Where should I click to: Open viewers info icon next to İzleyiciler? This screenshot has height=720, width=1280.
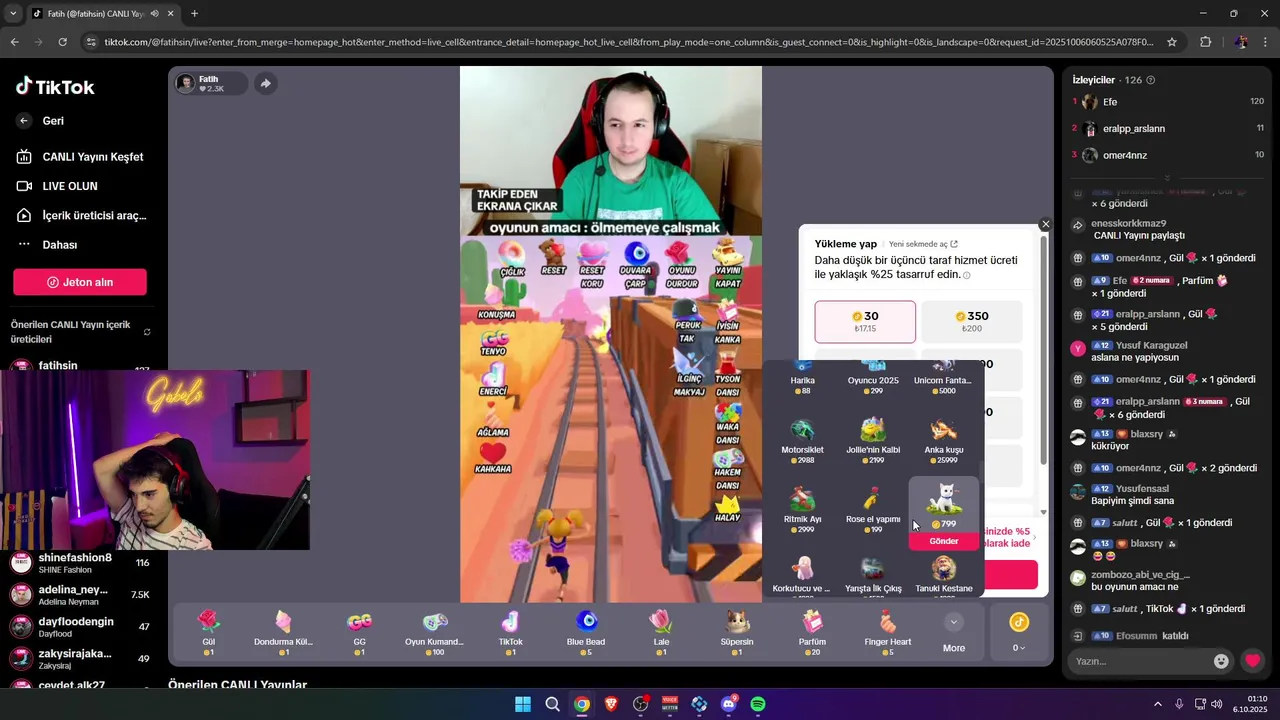(x=1151, y=80)
